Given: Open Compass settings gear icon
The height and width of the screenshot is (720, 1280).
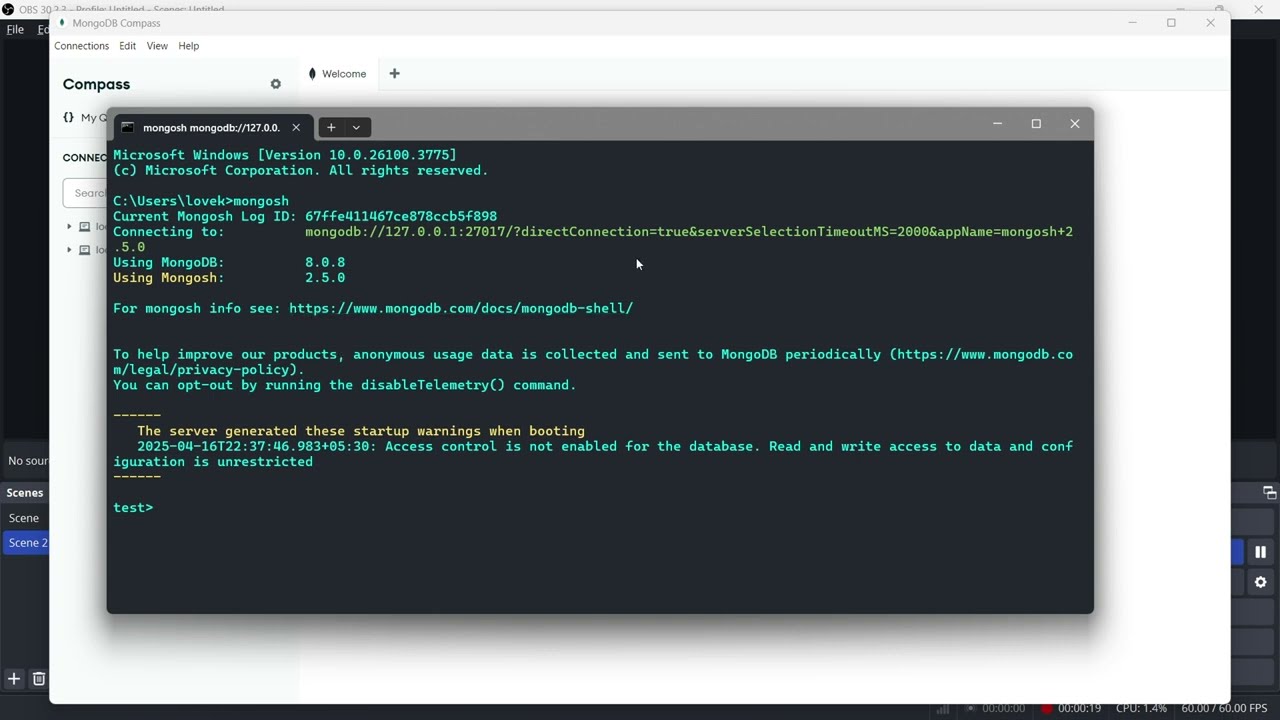Looking at the screenshot, I should point(276,84).
